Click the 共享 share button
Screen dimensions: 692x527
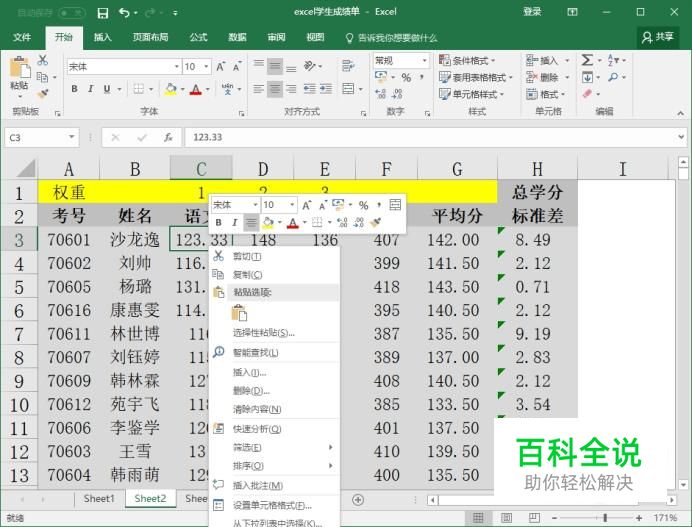pos(658,37)
